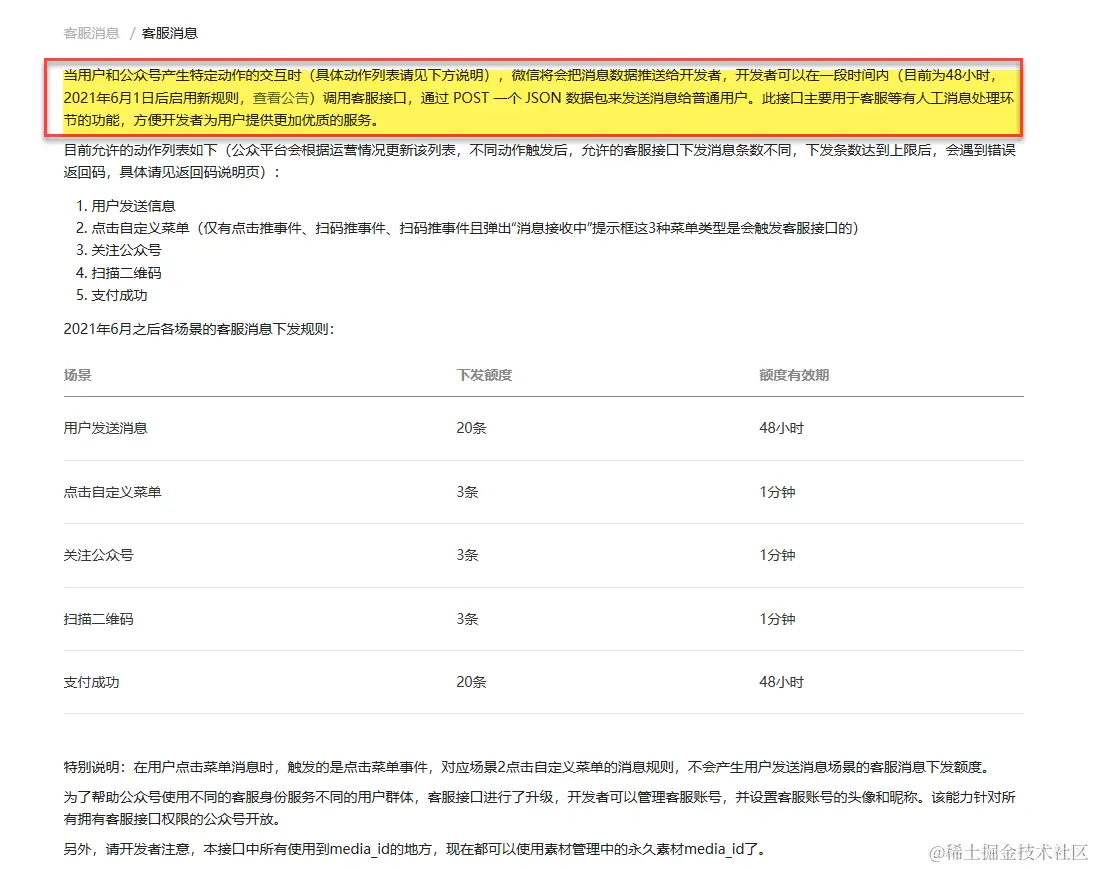Click list item 3. 关注公众号
The image size is (1095, 869).
click(x=119, y=250)
